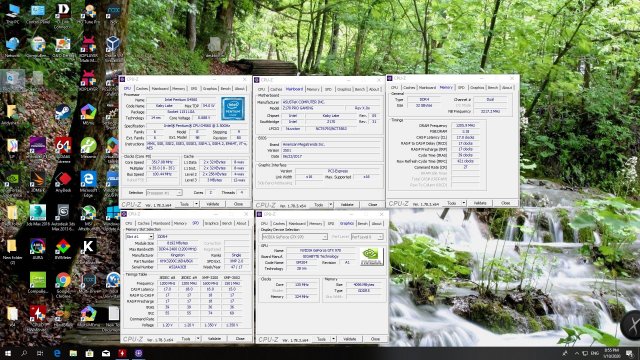
Task: Open the Microsoft Edge desktop shortcut
Action: (88, 184)
